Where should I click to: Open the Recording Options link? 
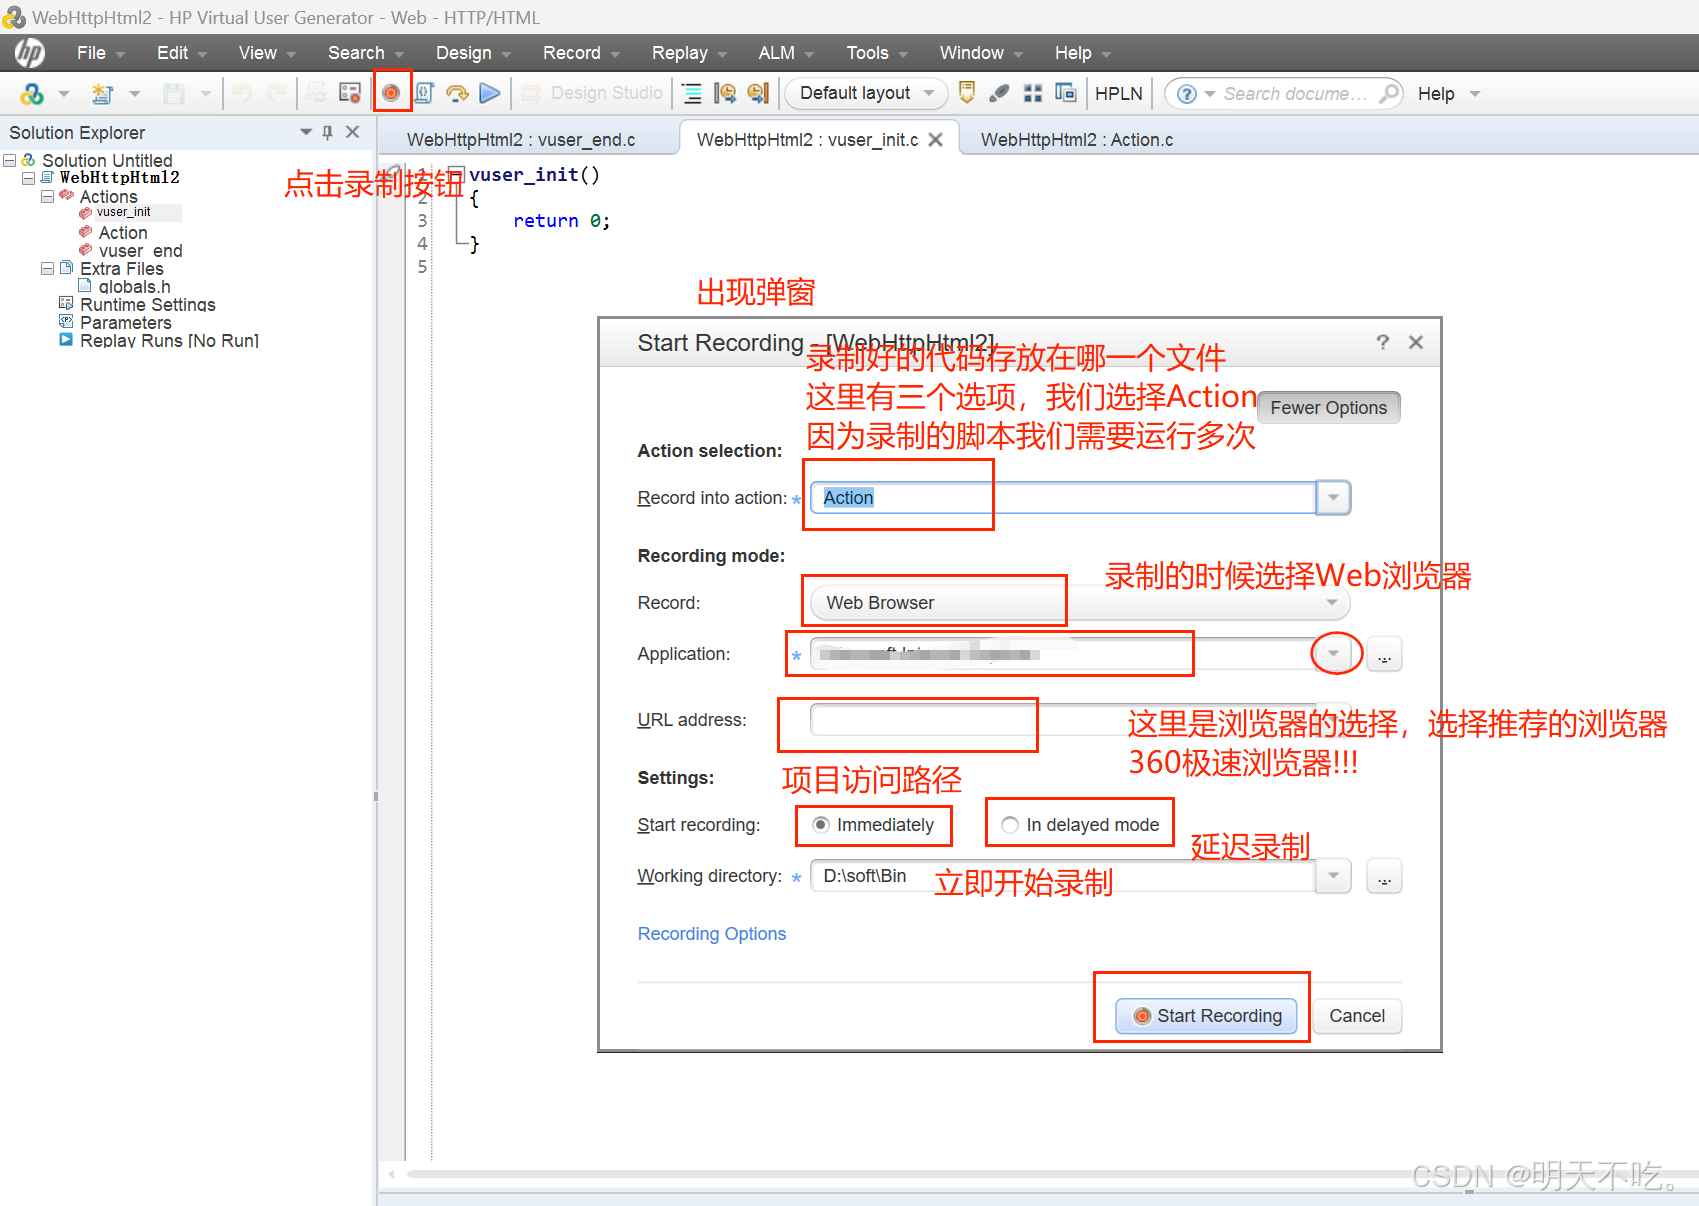pyautogui.click(x=712, y=934)
